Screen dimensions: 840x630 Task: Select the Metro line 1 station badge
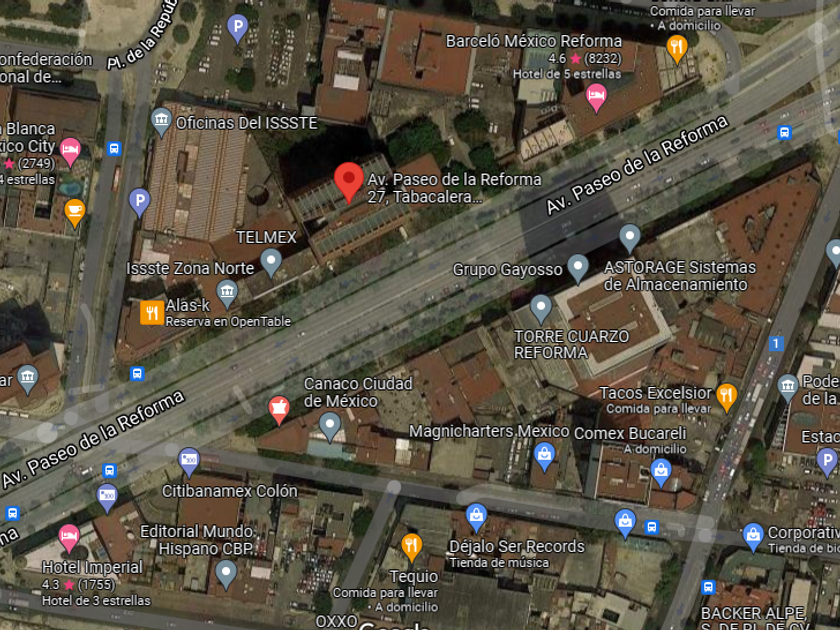[775, 343]
